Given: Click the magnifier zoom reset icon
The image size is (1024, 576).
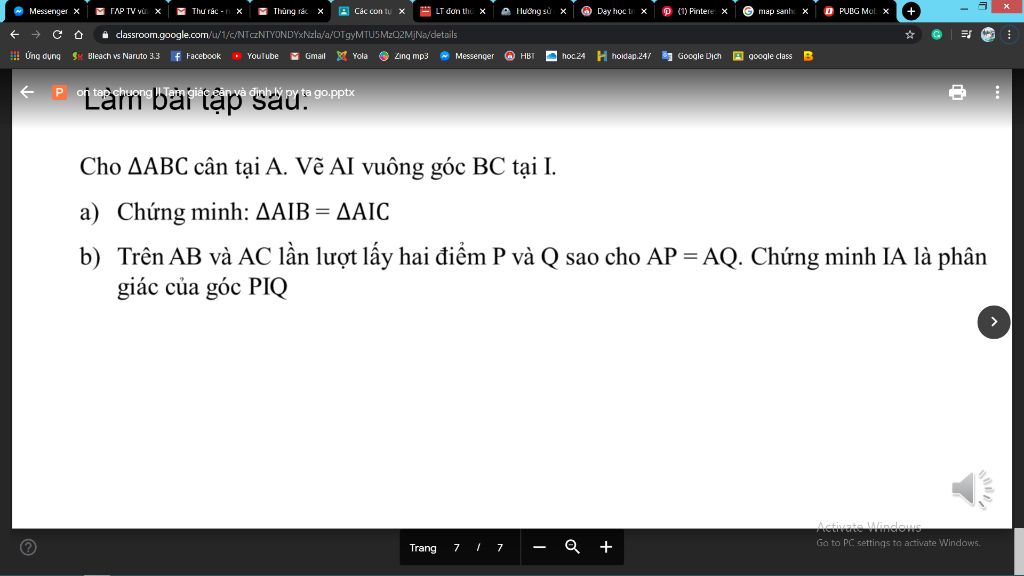Looking at the screenshot, I should 573,547.
